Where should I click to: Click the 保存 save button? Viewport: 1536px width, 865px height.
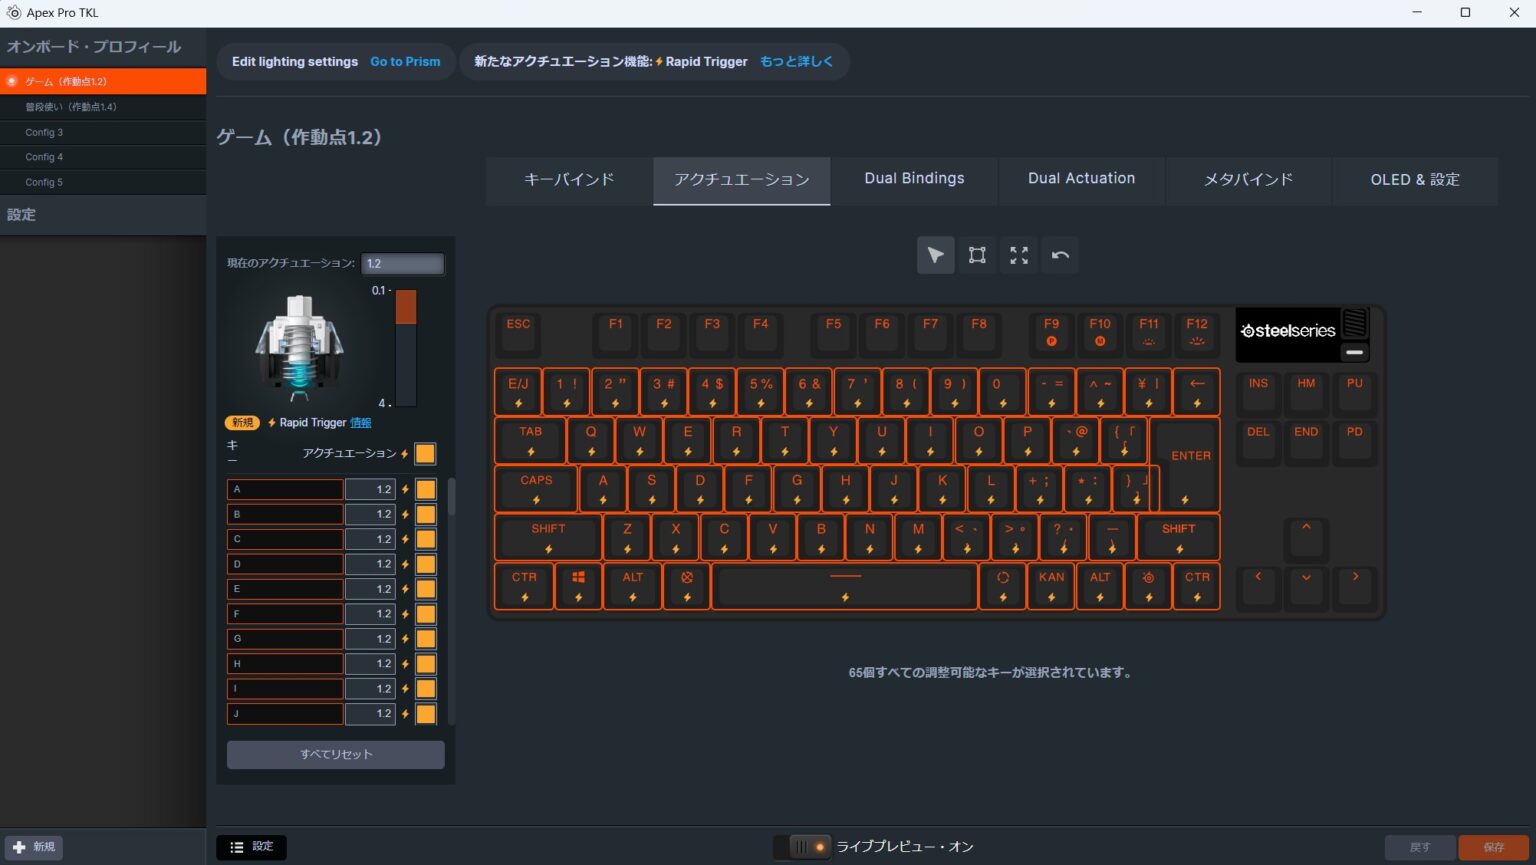pyautogui.click(x=1493, y=847)
